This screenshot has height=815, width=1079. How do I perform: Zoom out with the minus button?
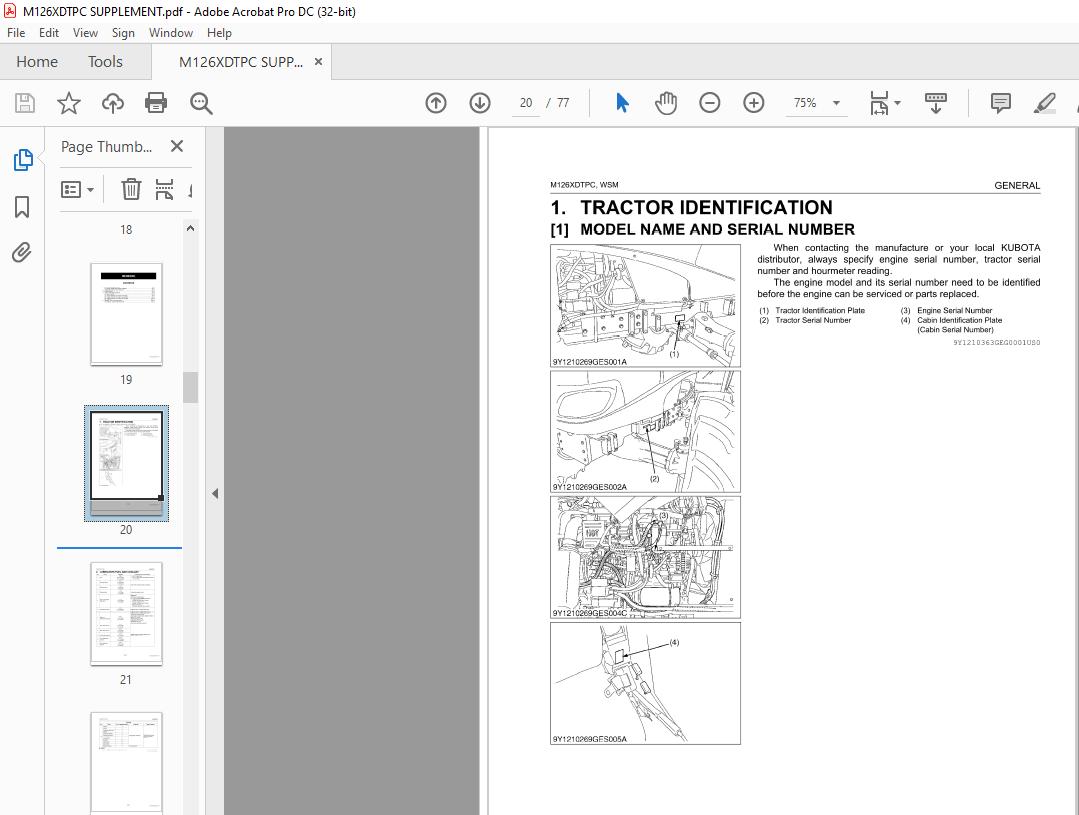(x=709, y=103)
